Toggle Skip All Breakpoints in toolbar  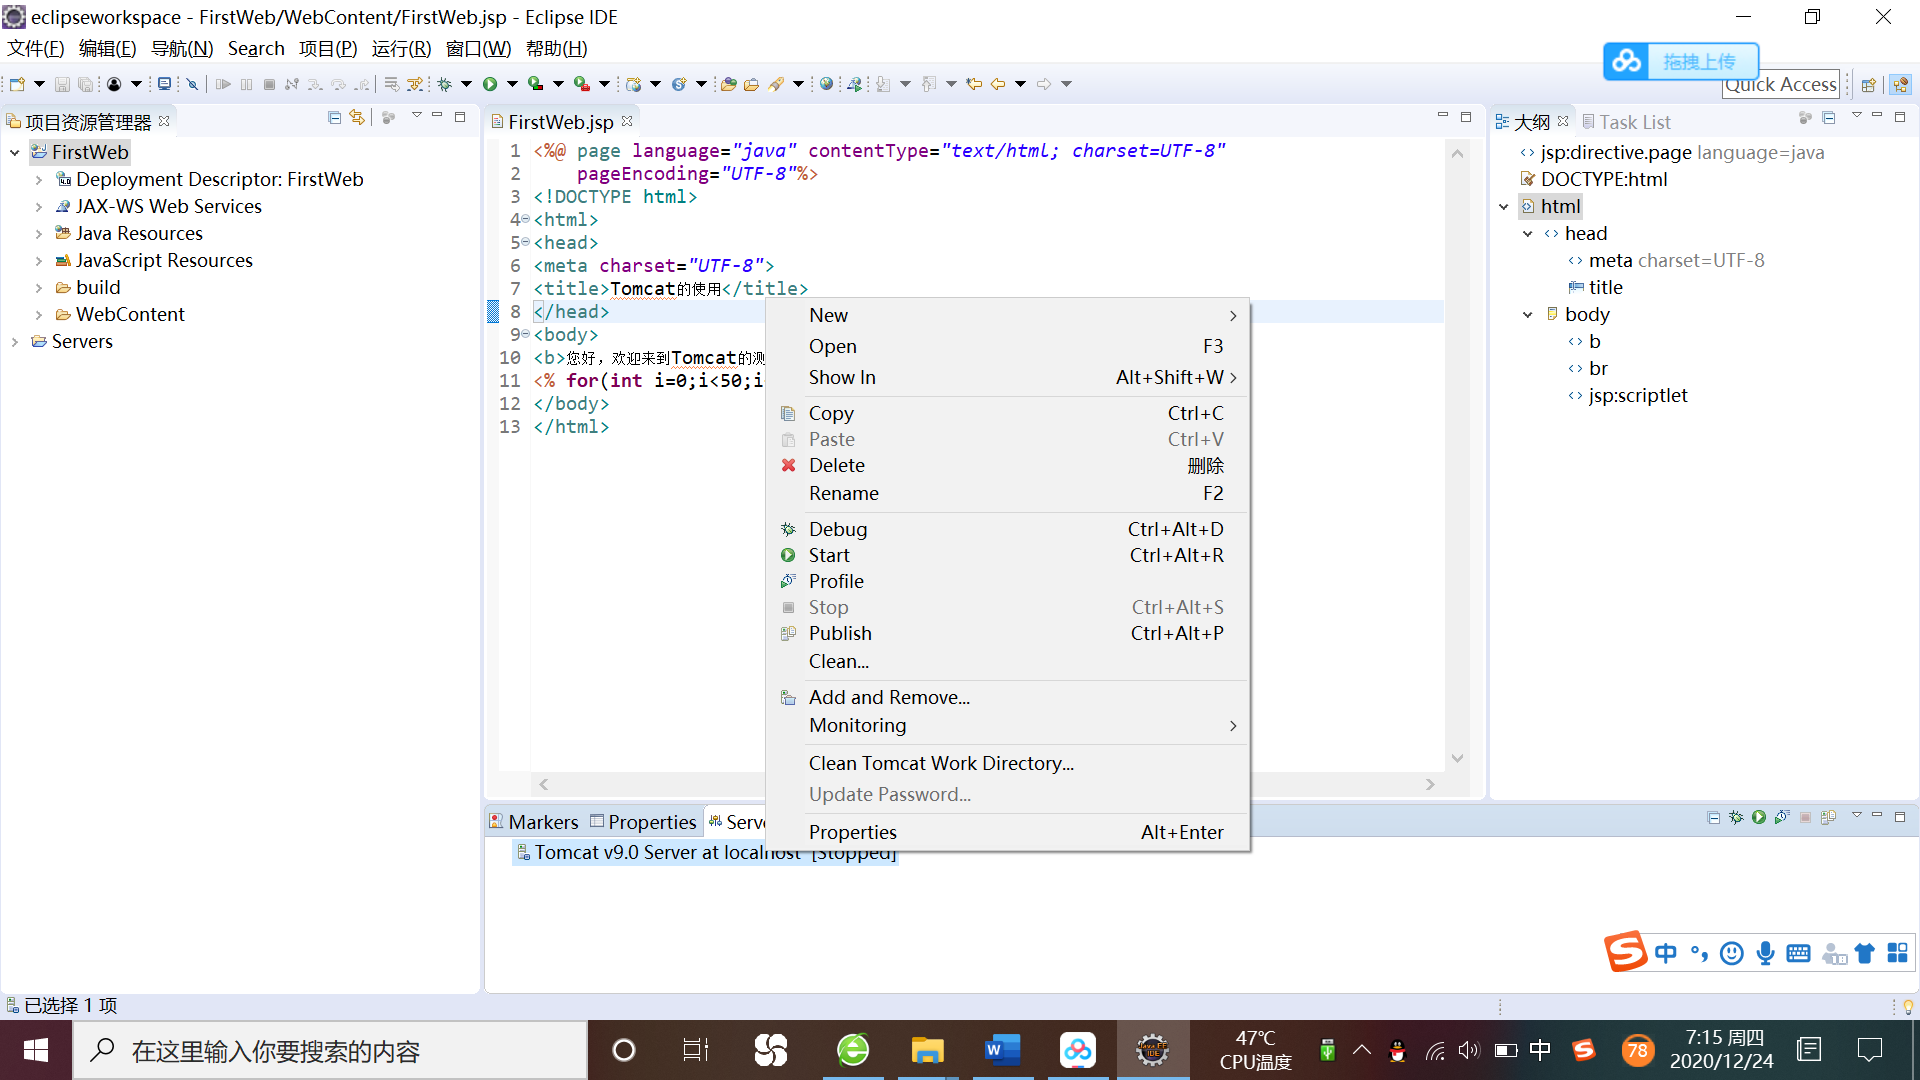(192, 84)
